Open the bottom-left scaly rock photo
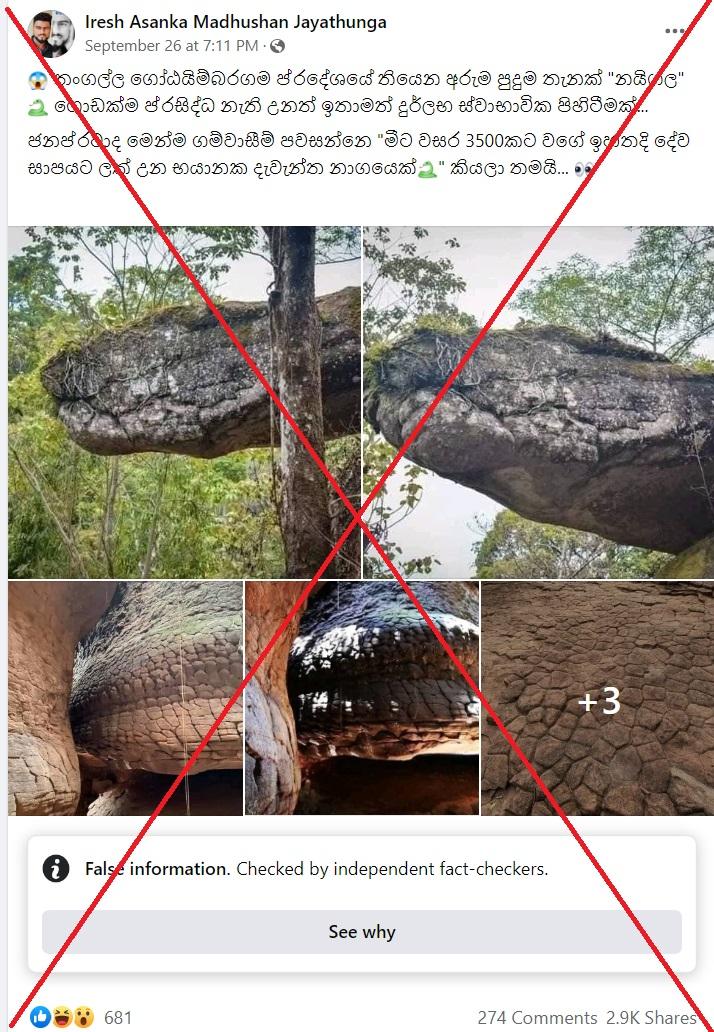The height and width of the screenshot is (1032, 714). click(x=126, y=698)
